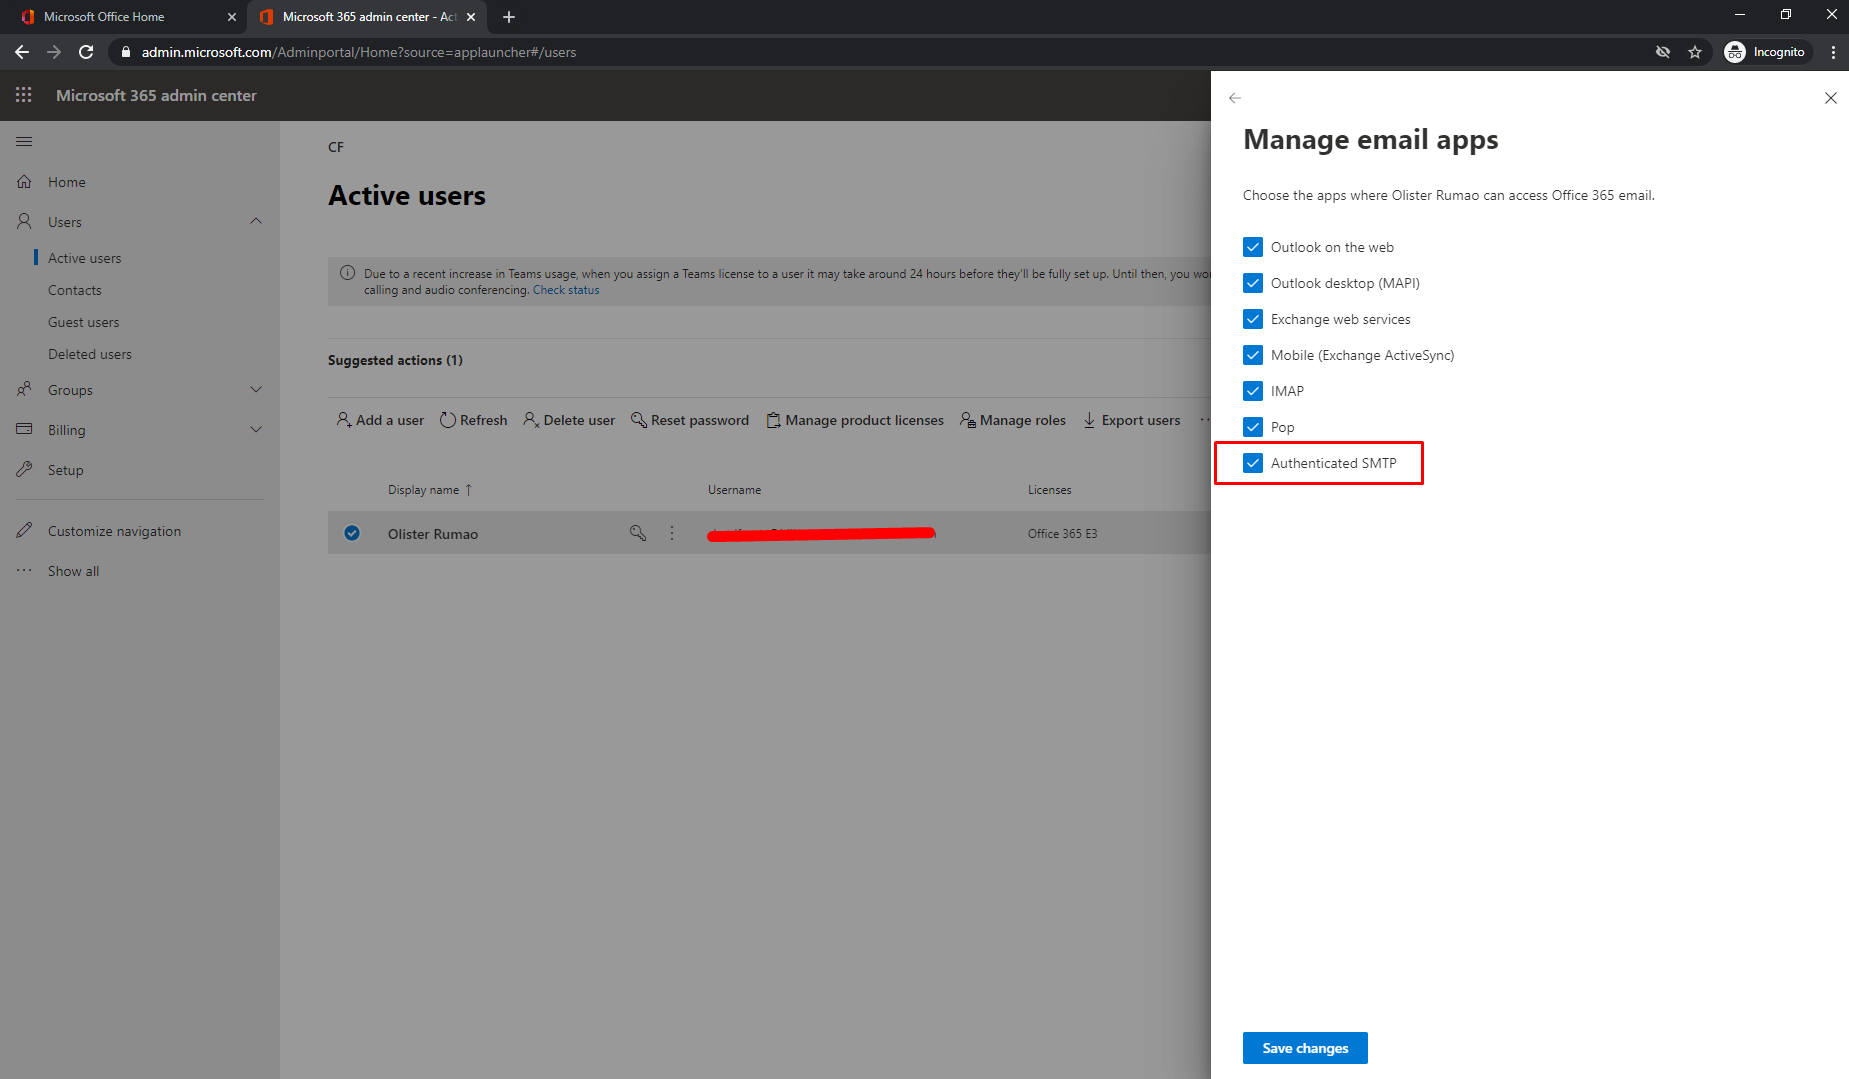Viewport: 1849px width, 1079px height.
Task: Uncheck Exchange web services
Action: (x=1253, y=319)
